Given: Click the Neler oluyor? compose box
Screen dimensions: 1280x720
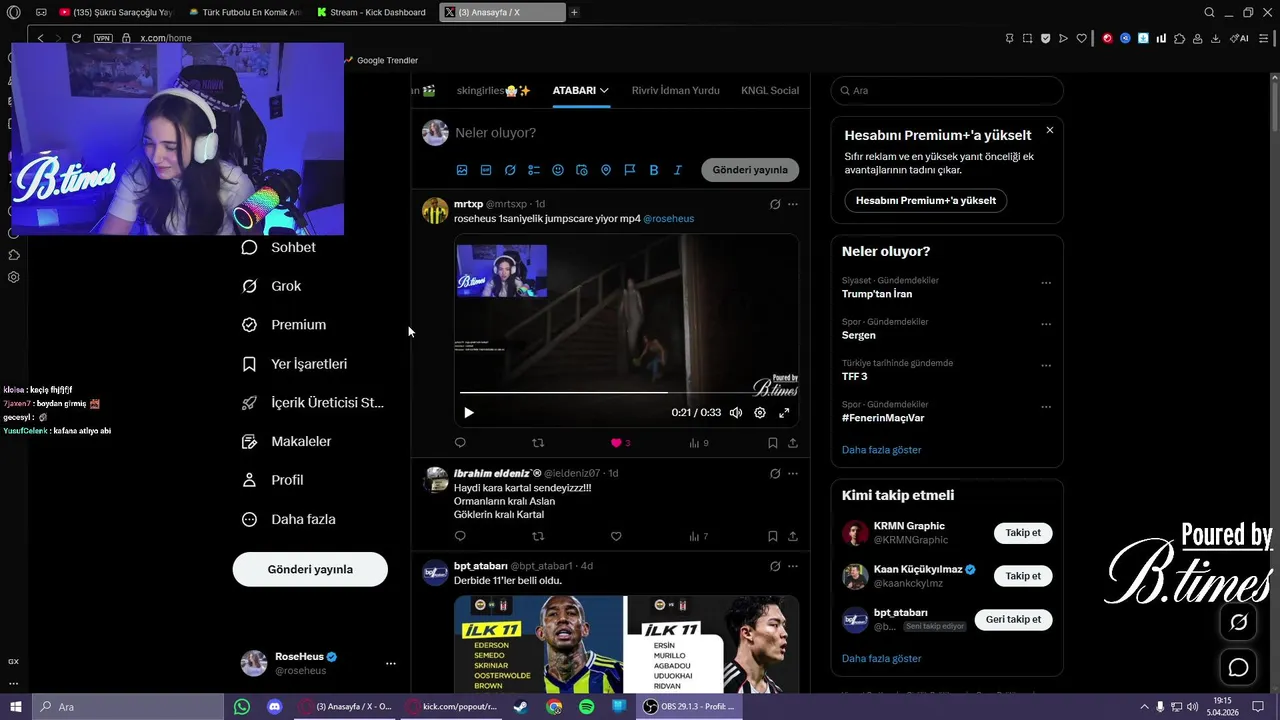Looking at the screenshot, I should [495, 133].
